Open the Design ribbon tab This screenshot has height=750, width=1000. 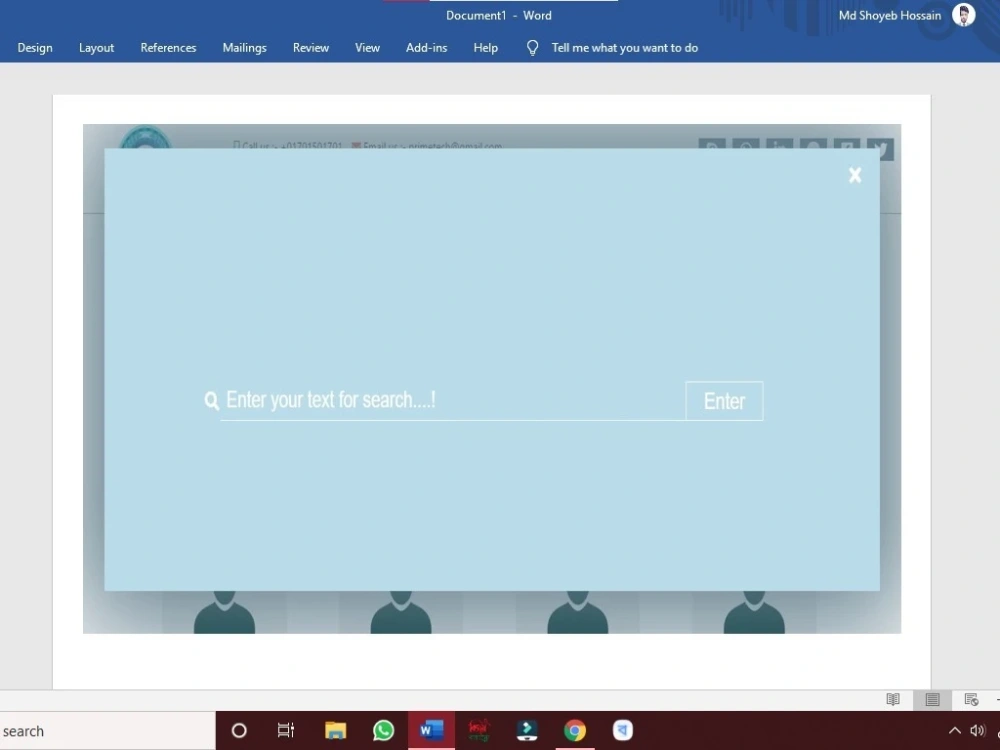pos(35,48)
